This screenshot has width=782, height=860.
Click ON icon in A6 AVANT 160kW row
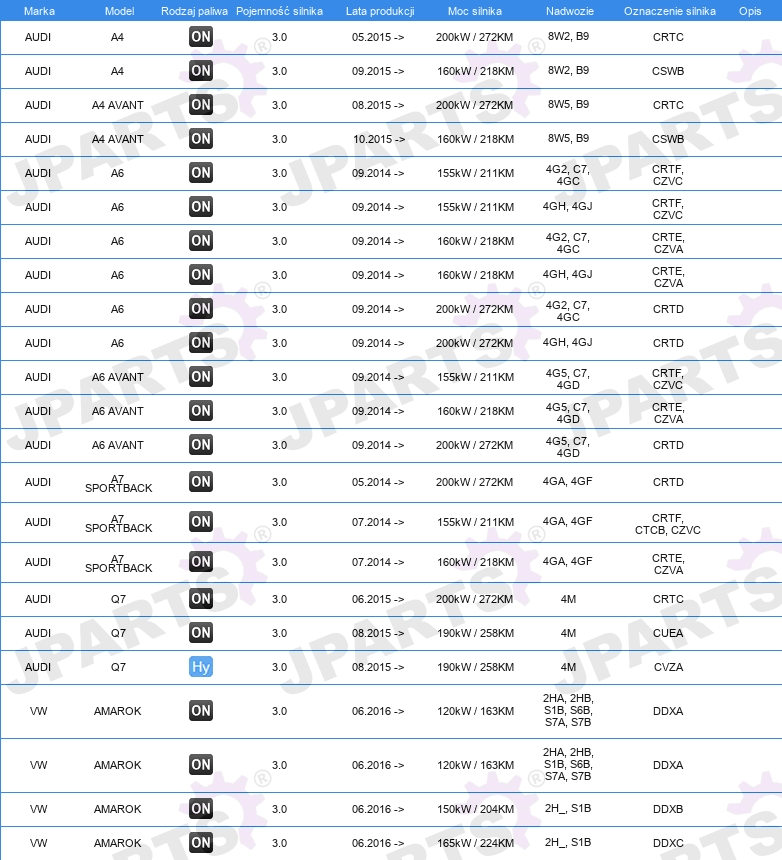(x=201, y=411)
